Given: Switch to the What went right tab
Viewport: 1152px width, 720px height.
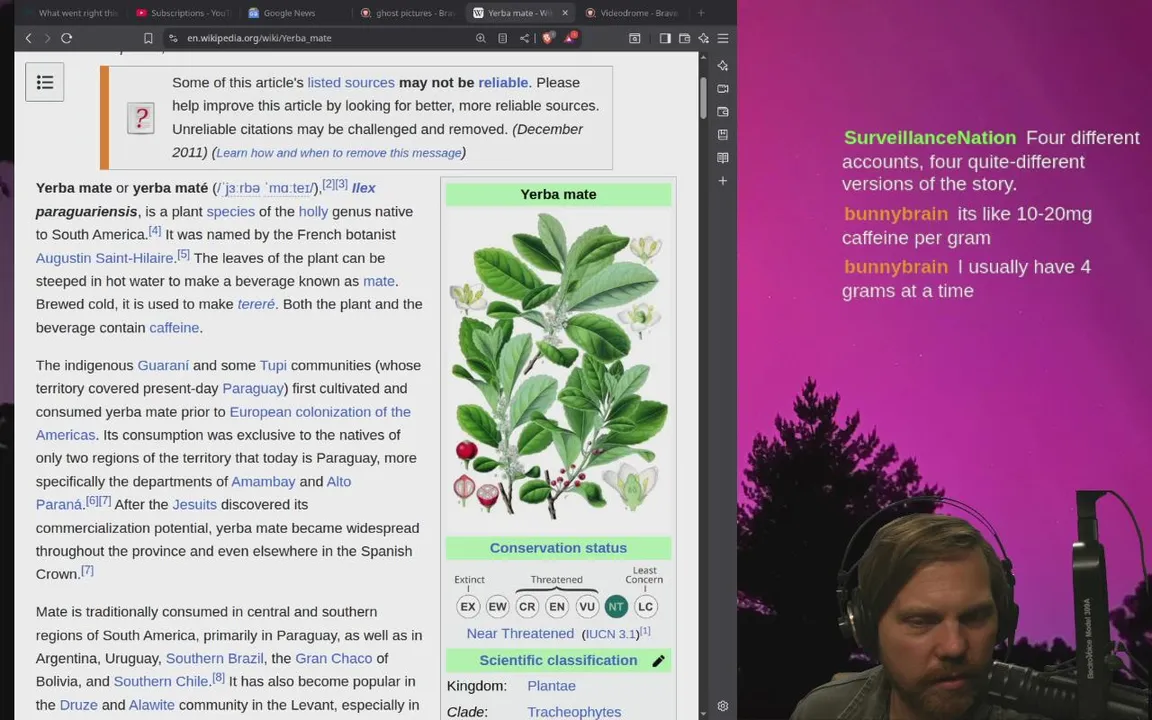Looking at the screenshot, I should tap(71, 13).
